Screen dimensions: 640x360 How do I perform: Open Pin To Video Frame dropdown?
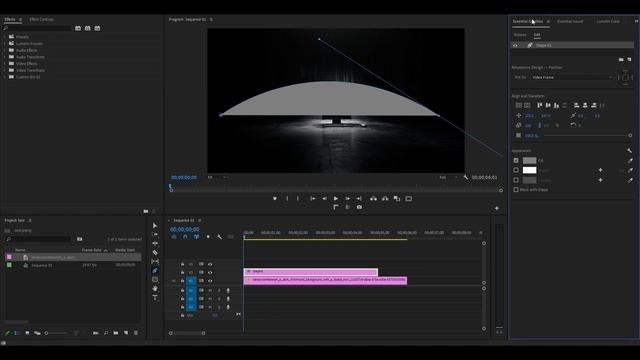572,77
